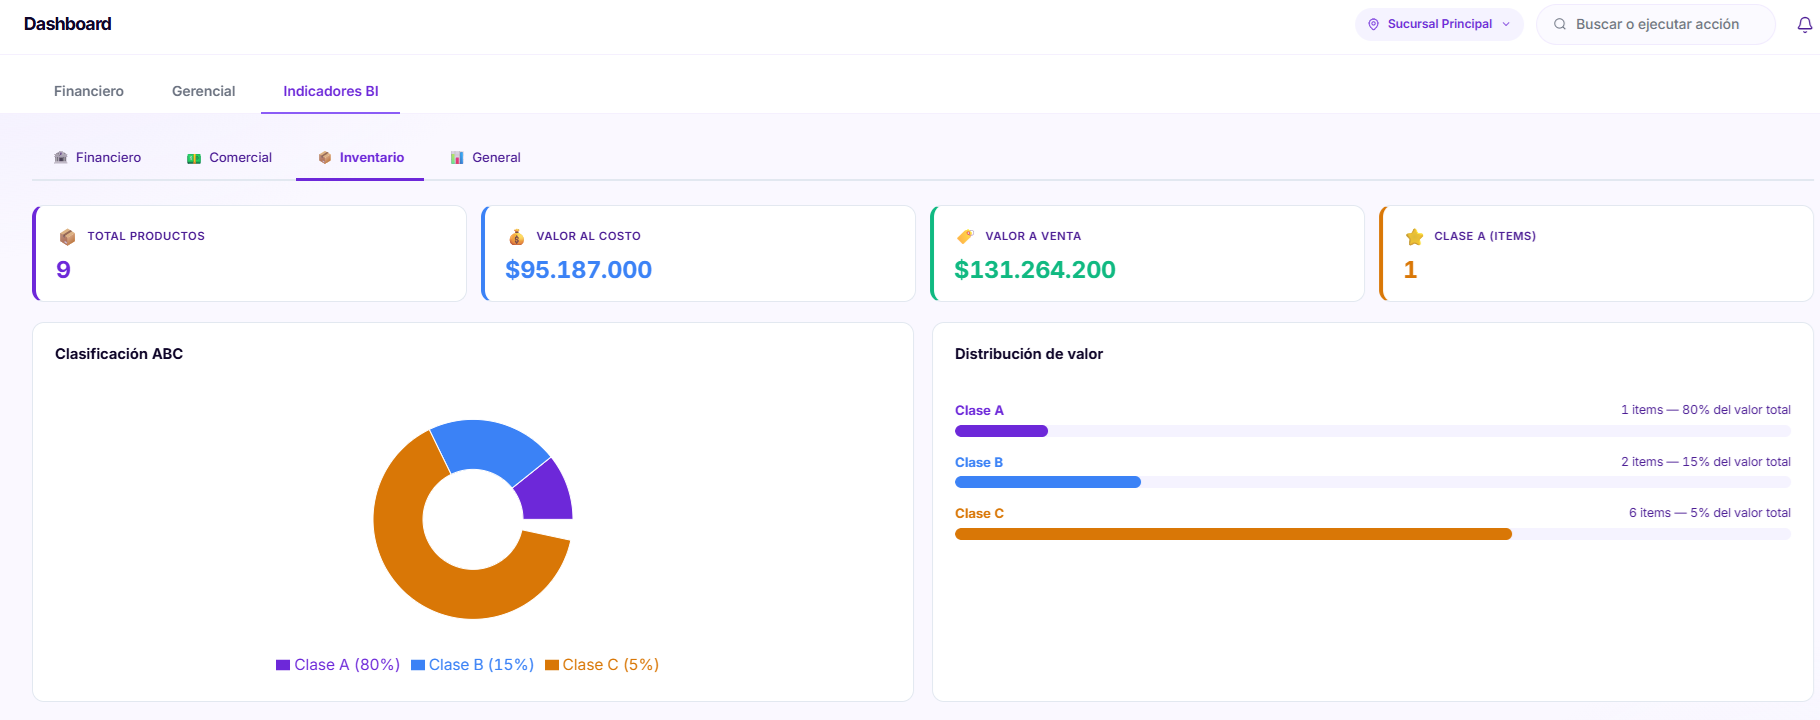This screenshot has height=720, width=1820.
Task: Click the VALOR A VENTA card label
Action: 1033,236
